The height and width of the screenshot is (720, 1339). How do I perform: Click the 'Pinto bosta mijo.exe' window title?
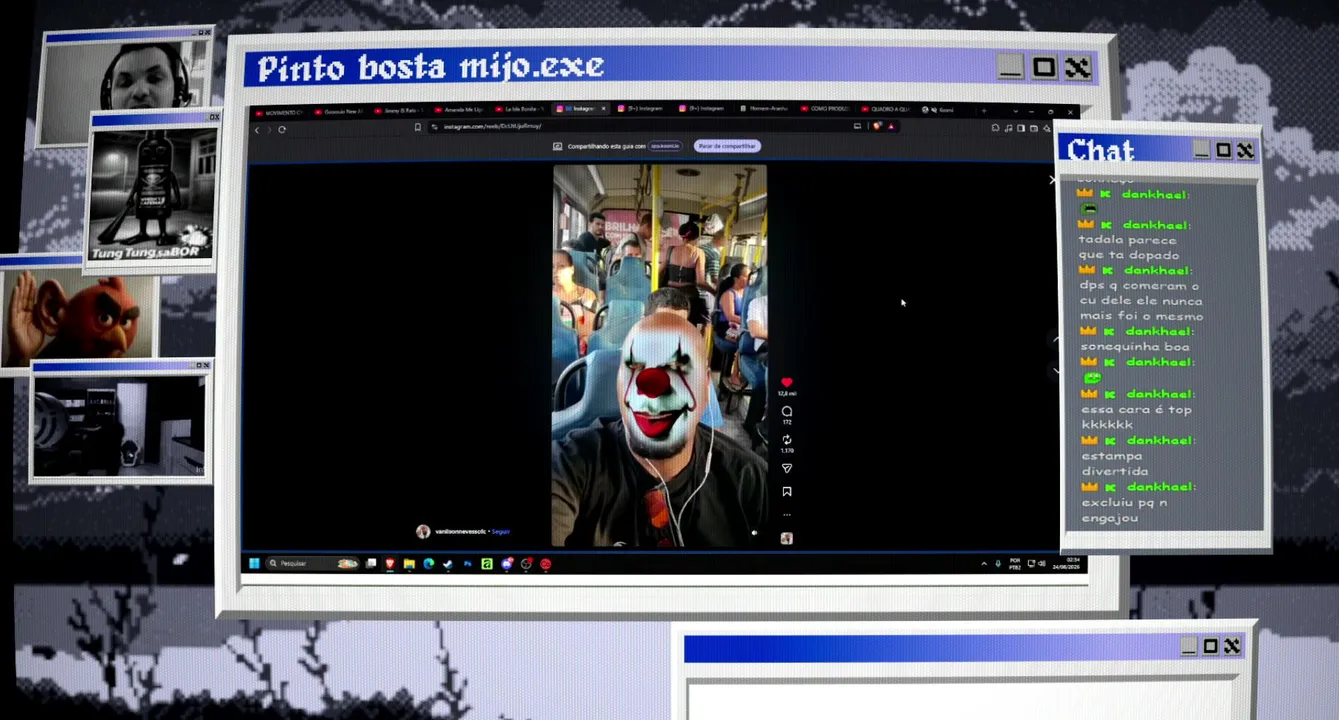(x=431, y=67)
